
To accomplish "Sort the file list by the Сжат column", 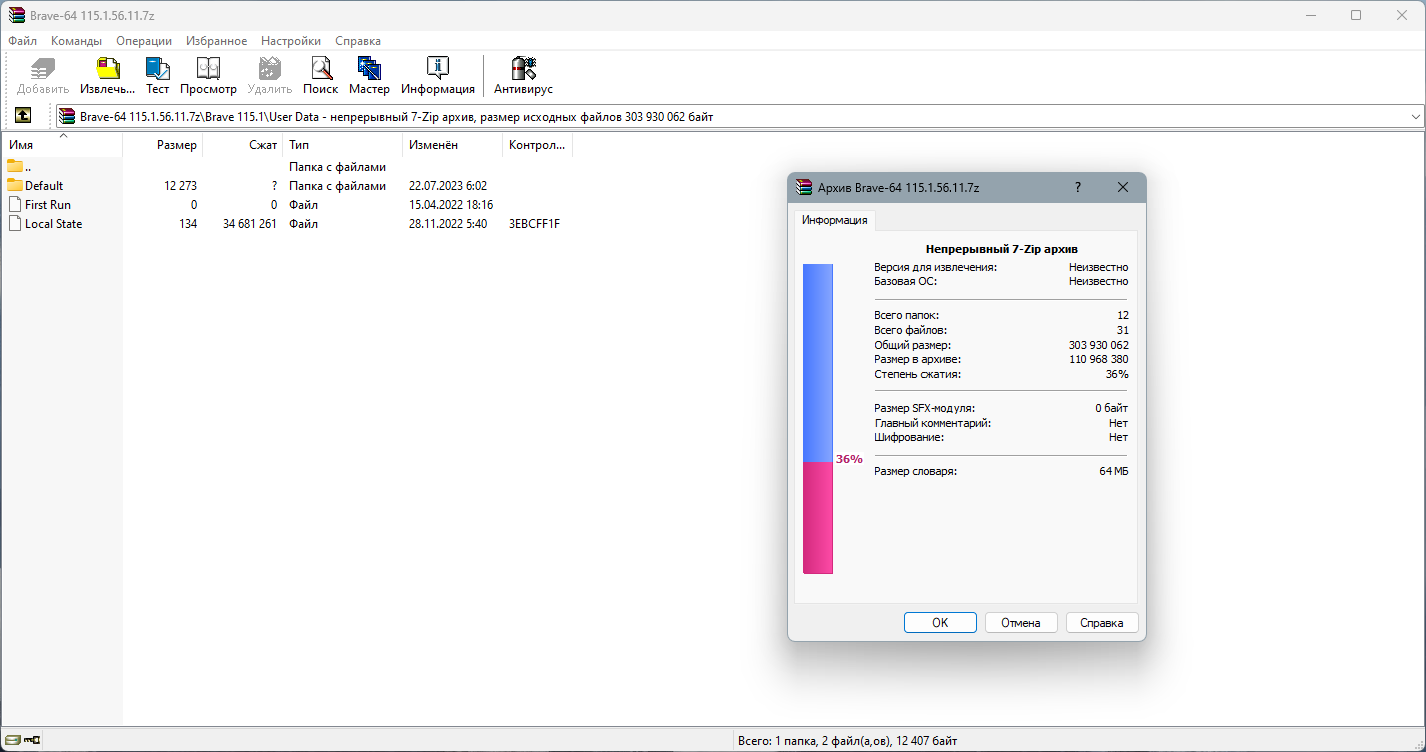I will (x=243, y=145).
